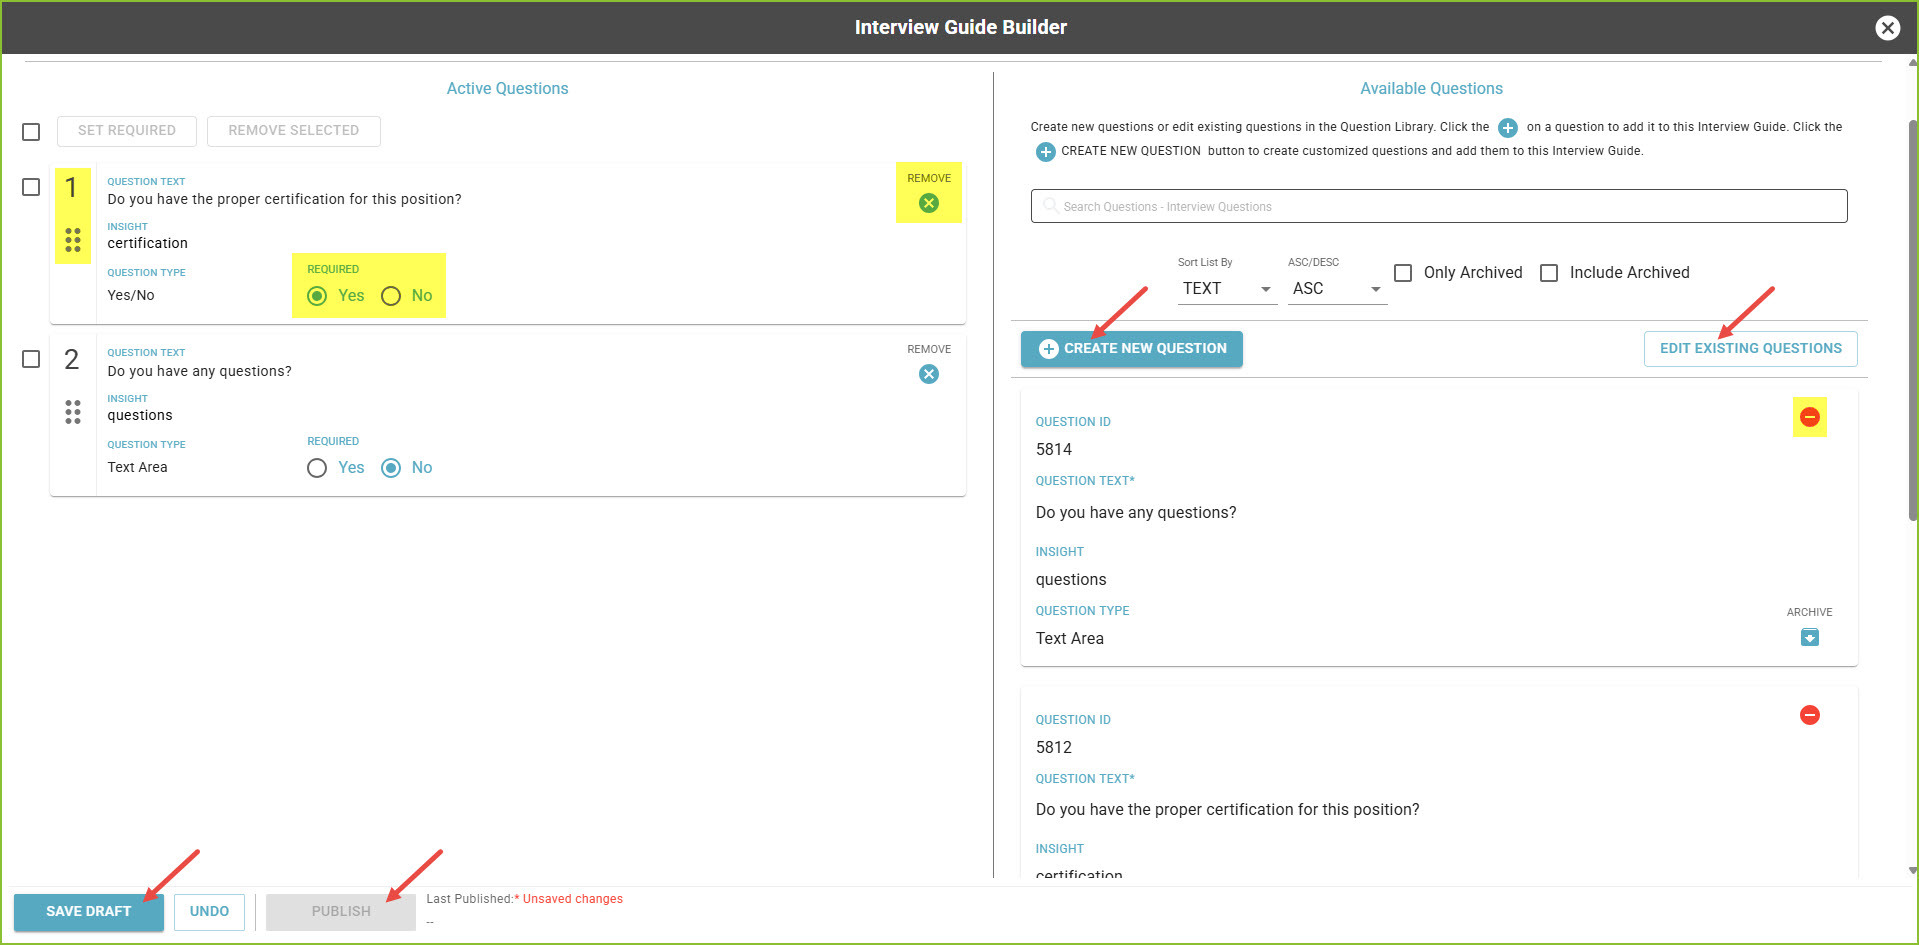1919x945 pixels.
Task: Click the Set Required button
Action: pos(127,131)
